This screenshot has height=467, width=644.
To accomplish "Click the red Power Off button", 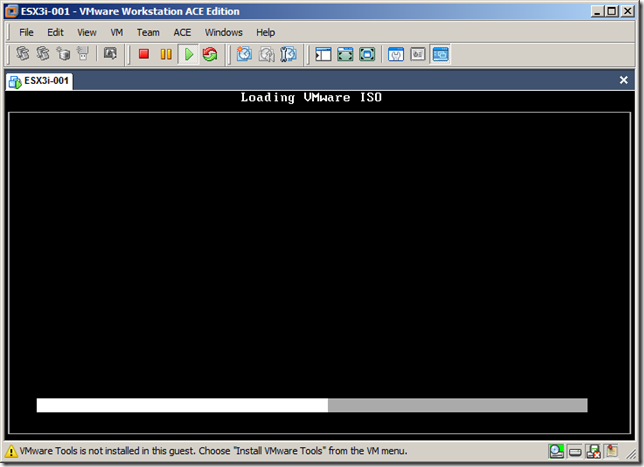I will (144, 54).
